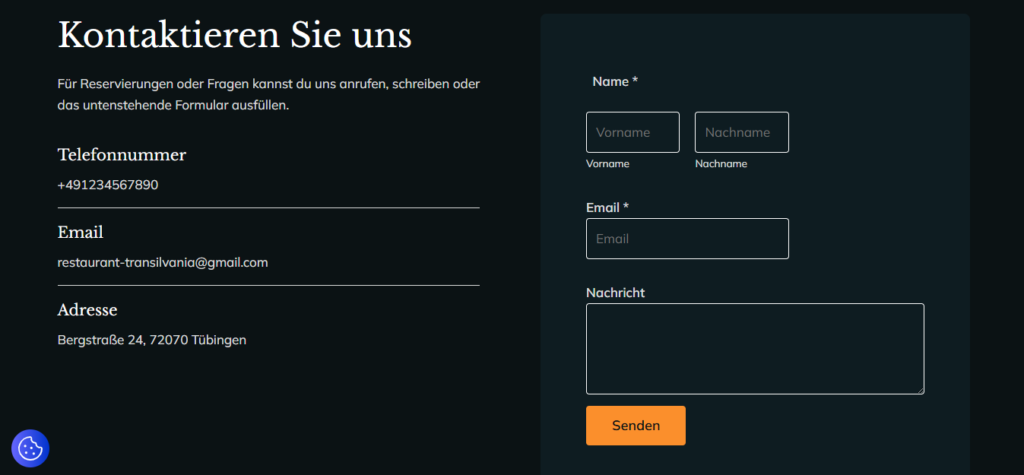Click the Adresse section heading

pos(88,310)
